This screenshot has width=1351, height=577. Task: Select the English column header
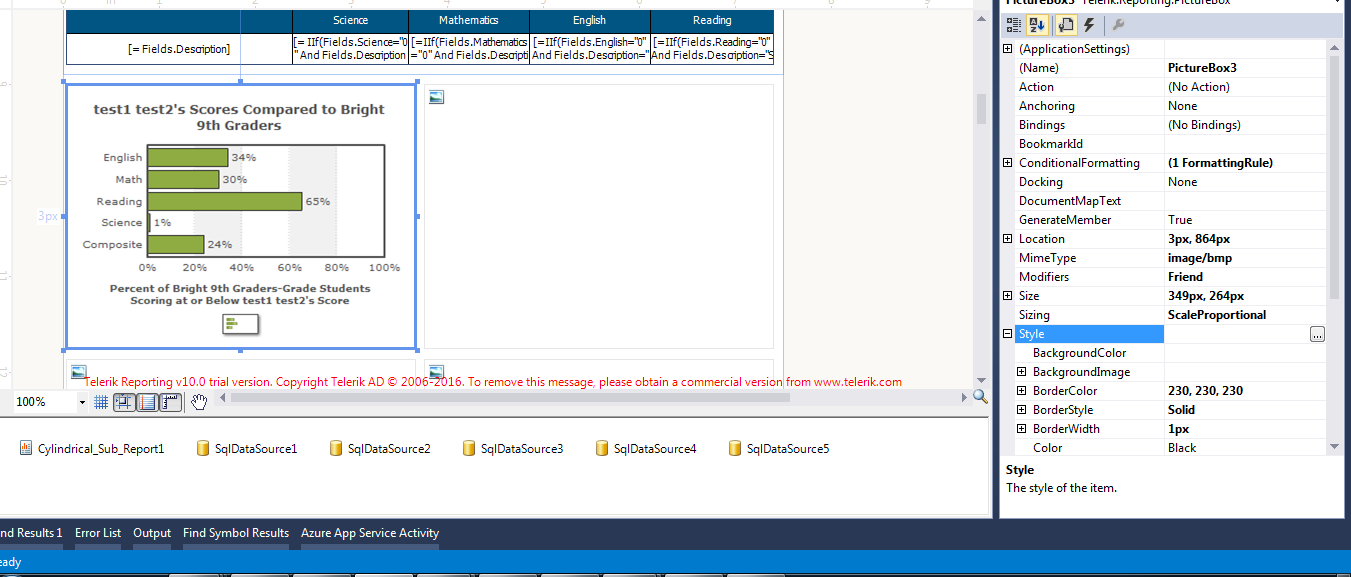[x=590, y=20]
